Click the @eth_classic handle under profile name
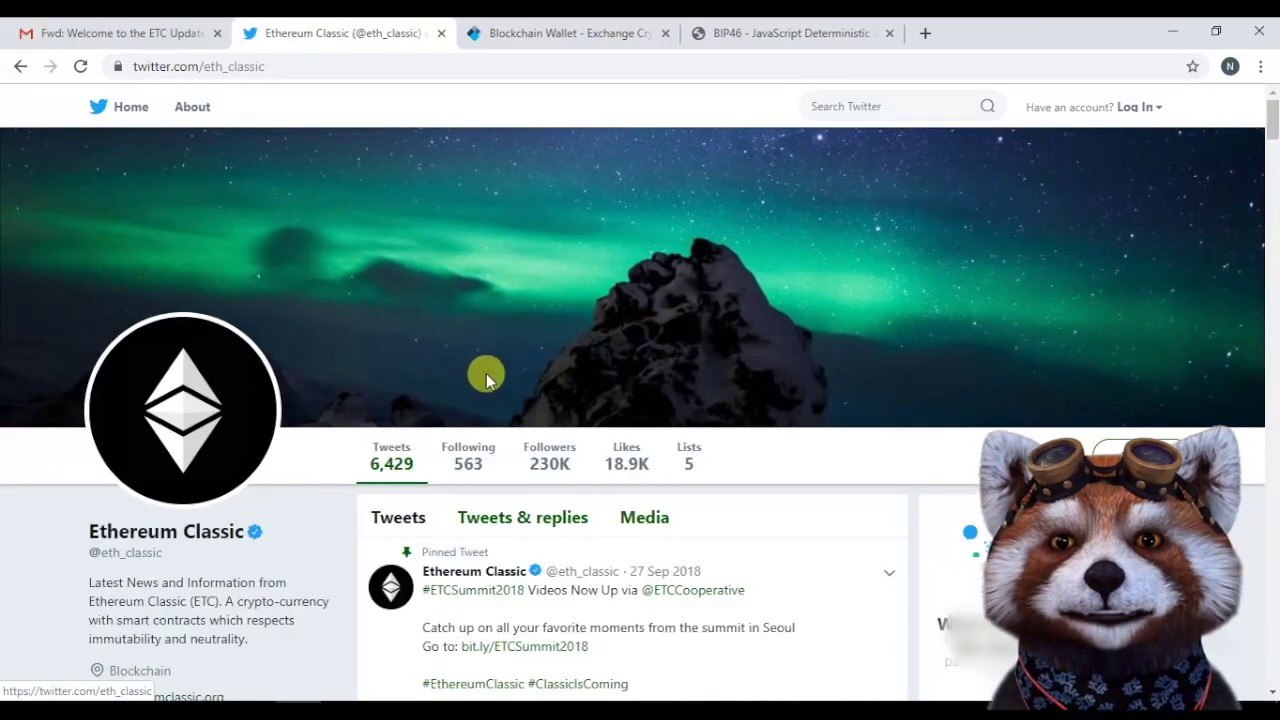 125,552
